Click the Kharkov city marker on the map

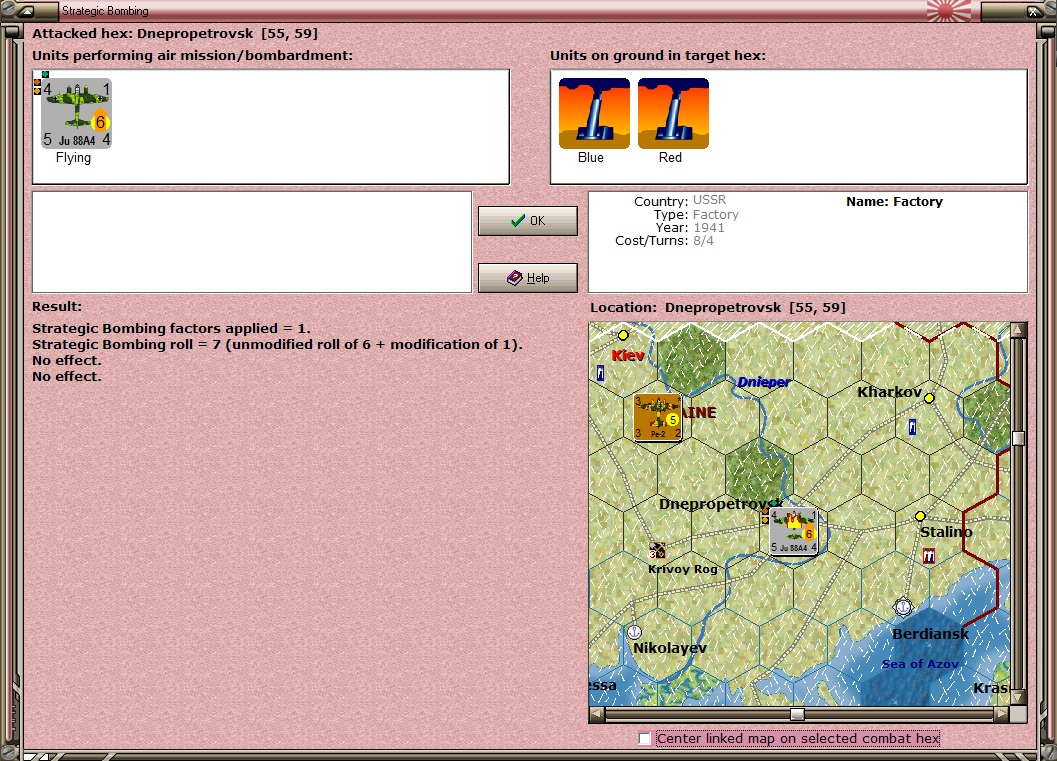coord(929,398)
